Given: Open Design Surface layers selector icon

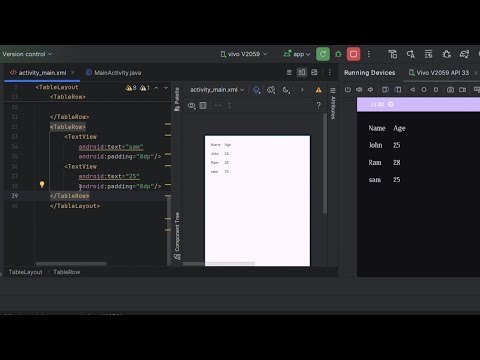Looking at the screenshot, I should [x=256, y=90].
